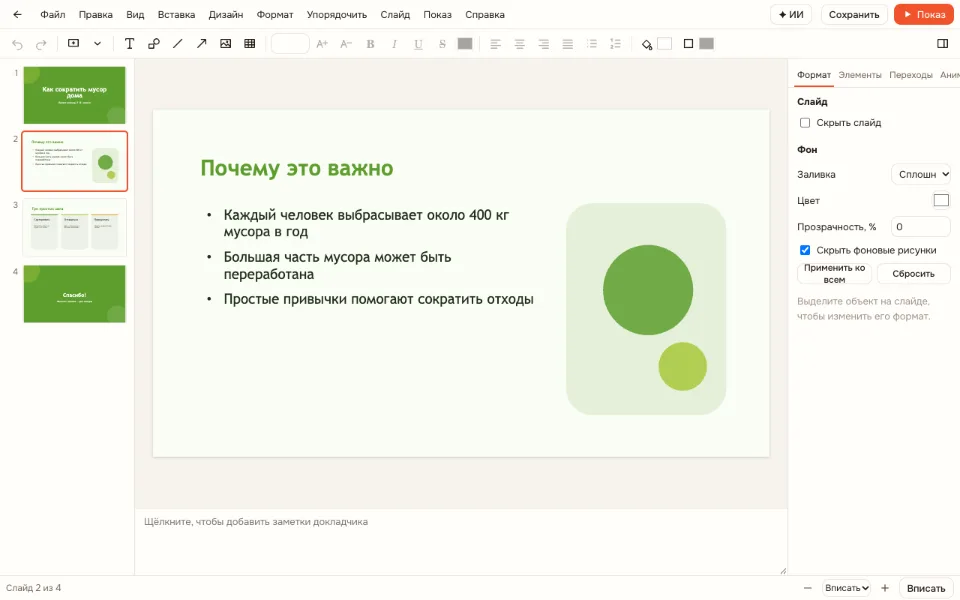Select the Line tool
Image resolution: width=960 pixels, height=600 pixels.
(178, 43)
